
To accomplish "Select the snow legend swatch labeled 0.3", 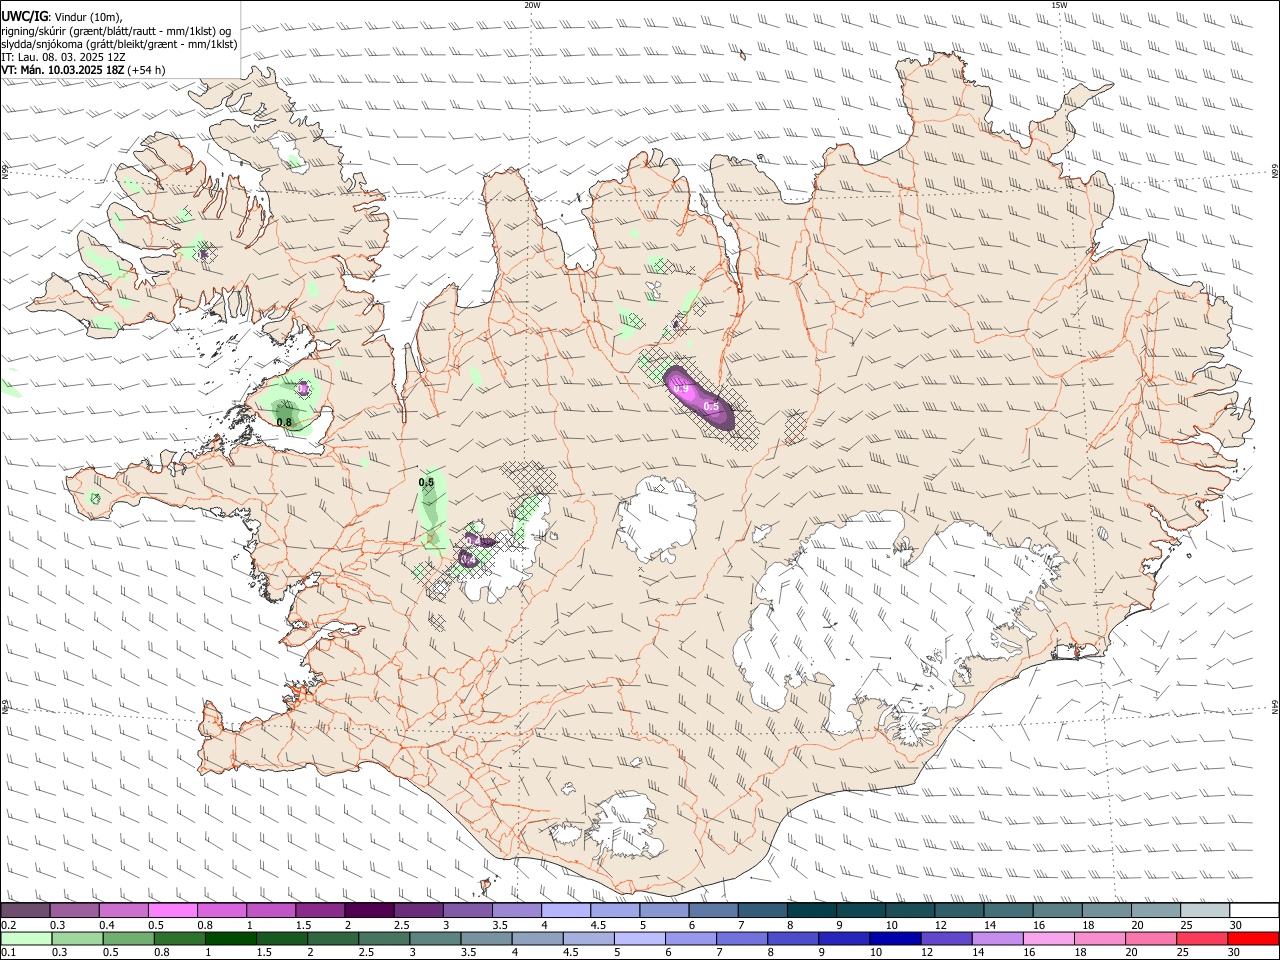I will pos(74,911).
